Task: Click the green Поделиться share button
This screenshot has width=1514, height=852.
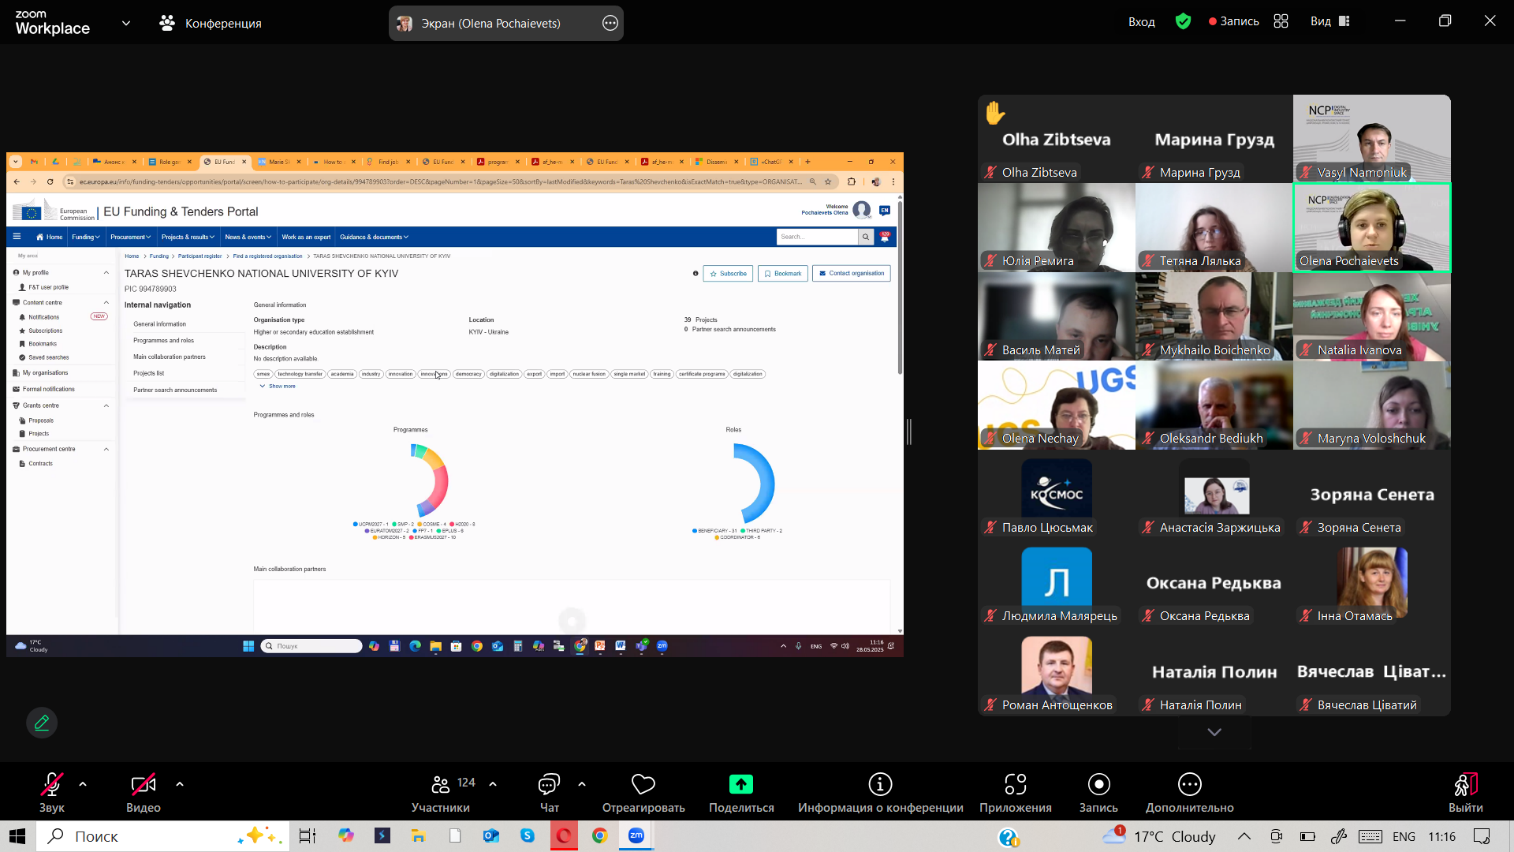Action: pyautogui.click(x=741, y=784)
